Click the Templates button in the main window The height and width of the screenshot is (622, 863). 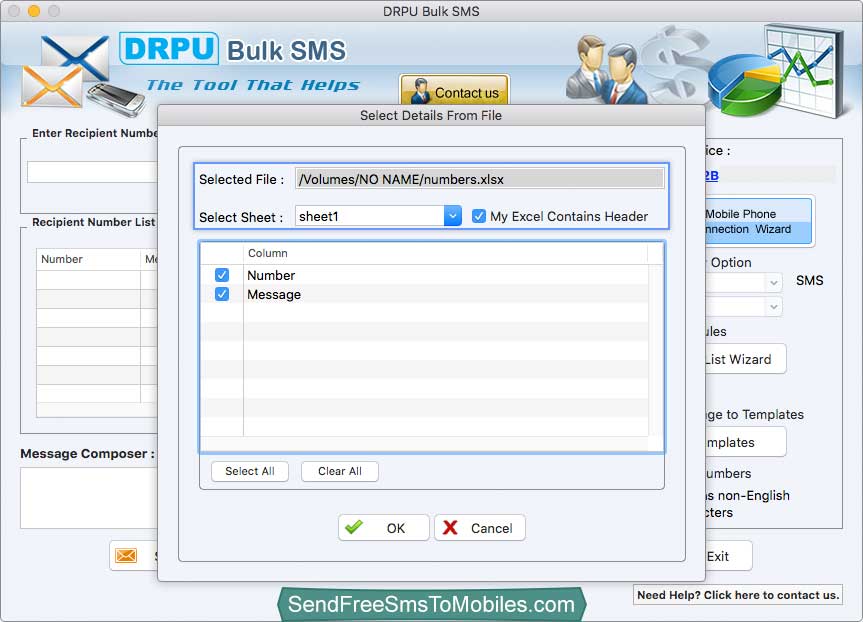click(x=745, y=442)
